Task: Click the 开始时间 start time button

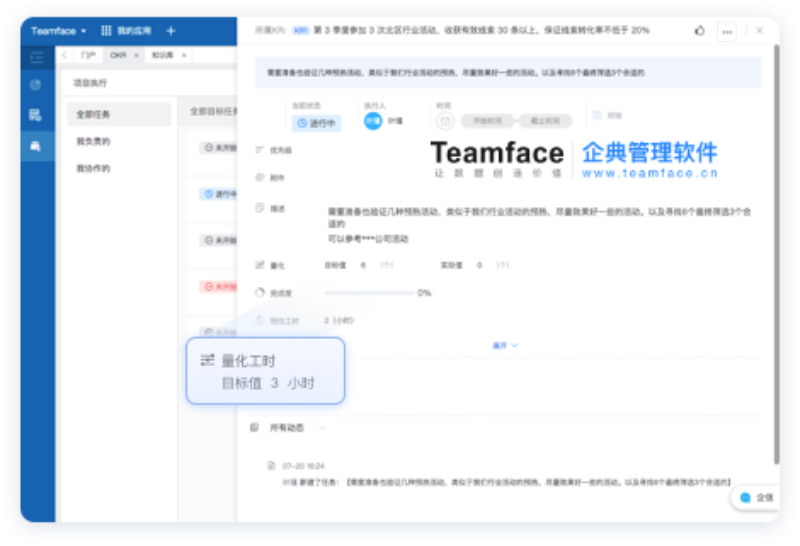Action: [x=487, y=121]
